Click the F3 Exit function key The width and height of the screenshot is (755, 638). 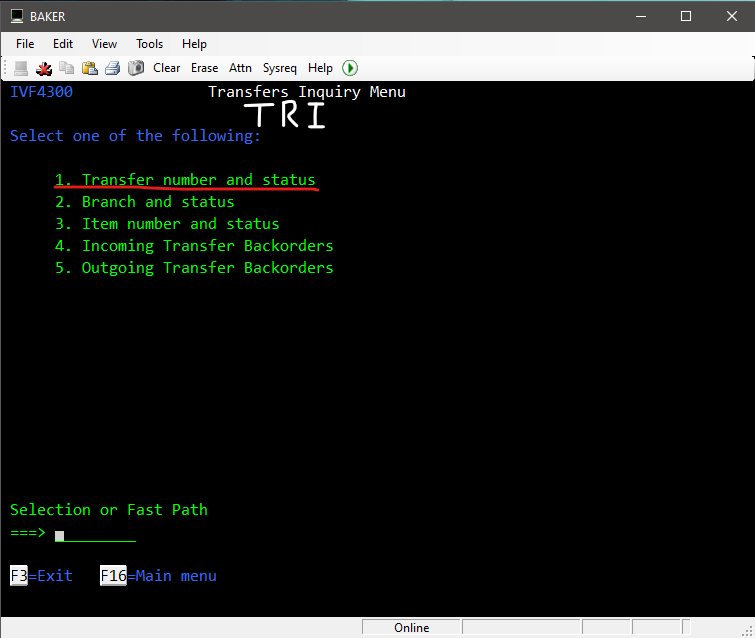coord(41,576)
